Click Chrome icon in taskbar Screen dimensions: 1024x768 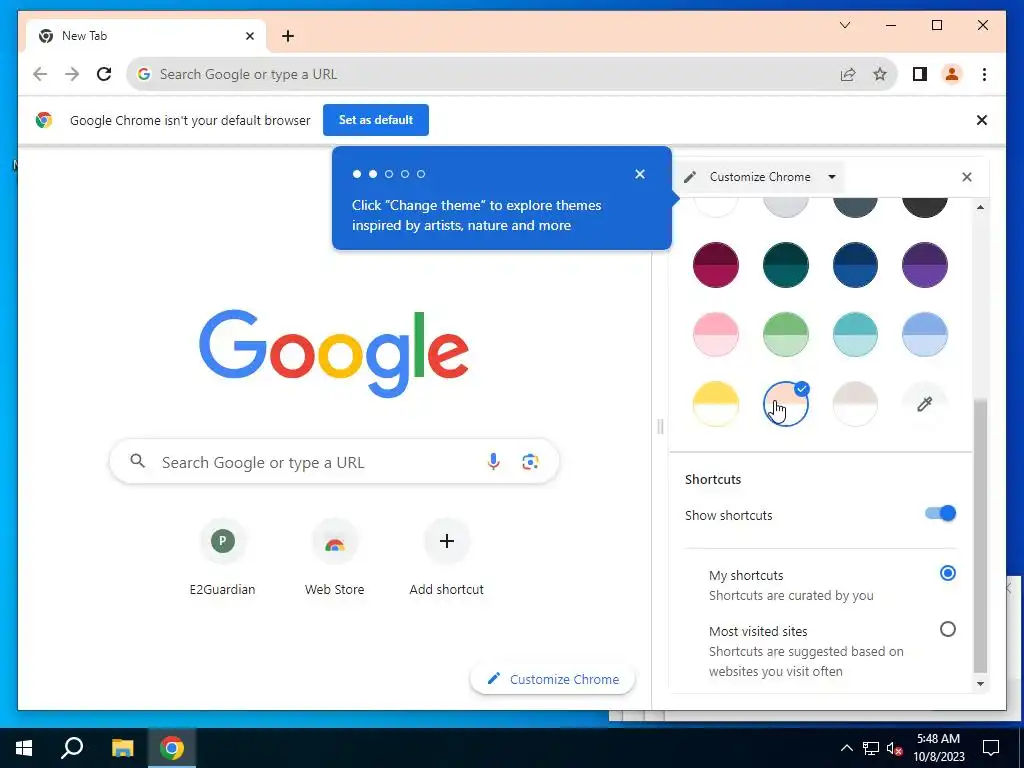point(172,748)
